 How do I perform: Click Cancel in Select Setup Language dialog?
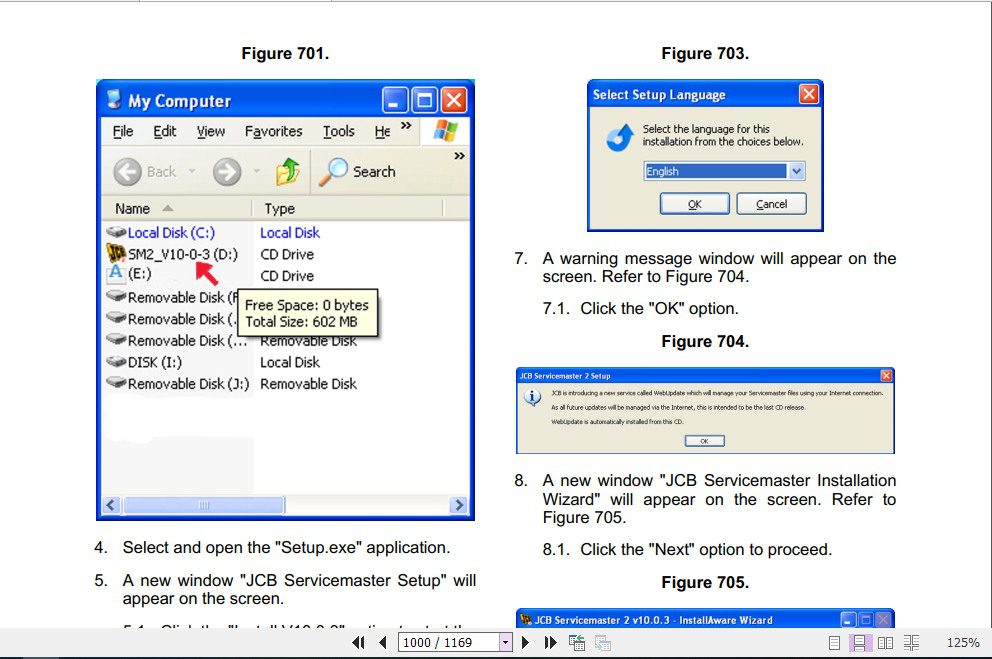pos(771,204)
